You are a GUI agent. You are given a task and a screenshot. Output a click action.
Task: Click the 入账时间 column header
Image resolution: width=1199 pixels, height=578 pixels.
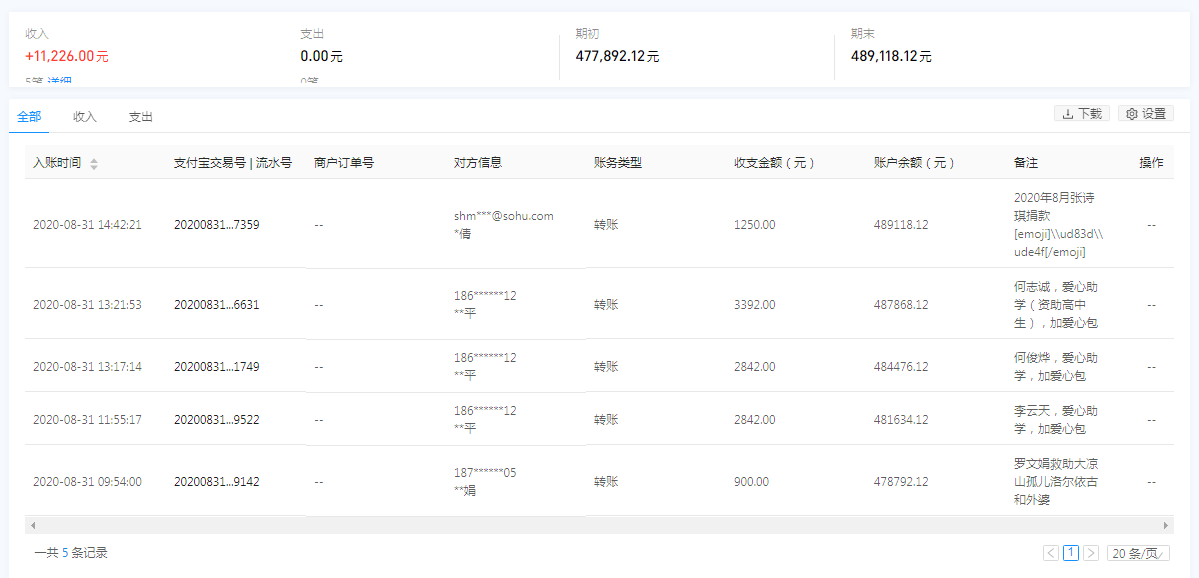click(x=57, y=164)
